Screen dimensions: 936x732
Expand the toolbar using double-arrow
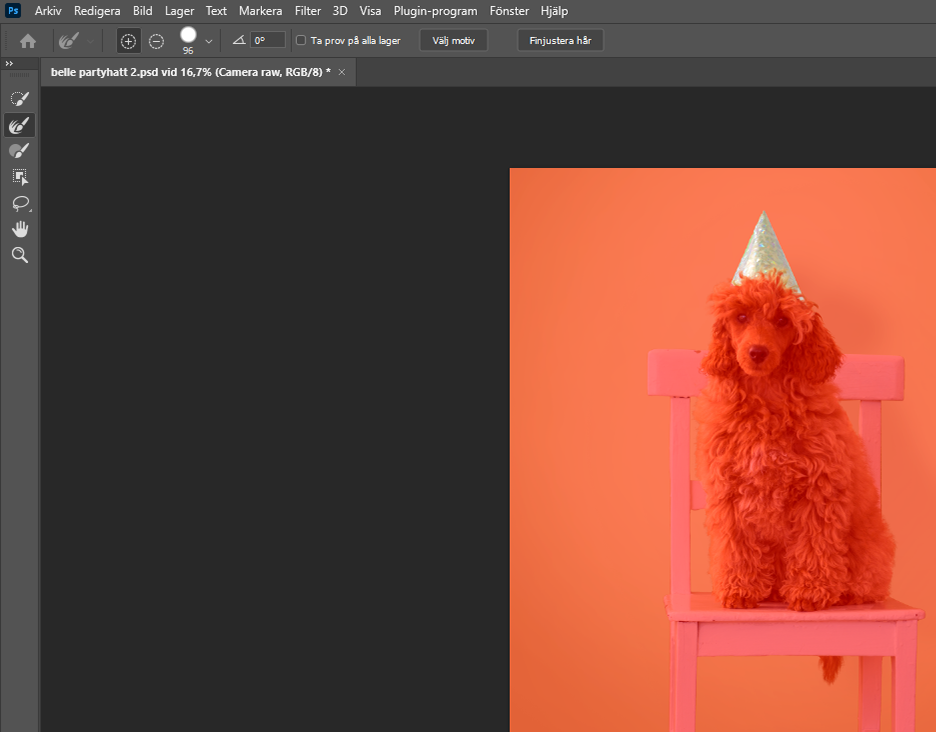point(9,63)
